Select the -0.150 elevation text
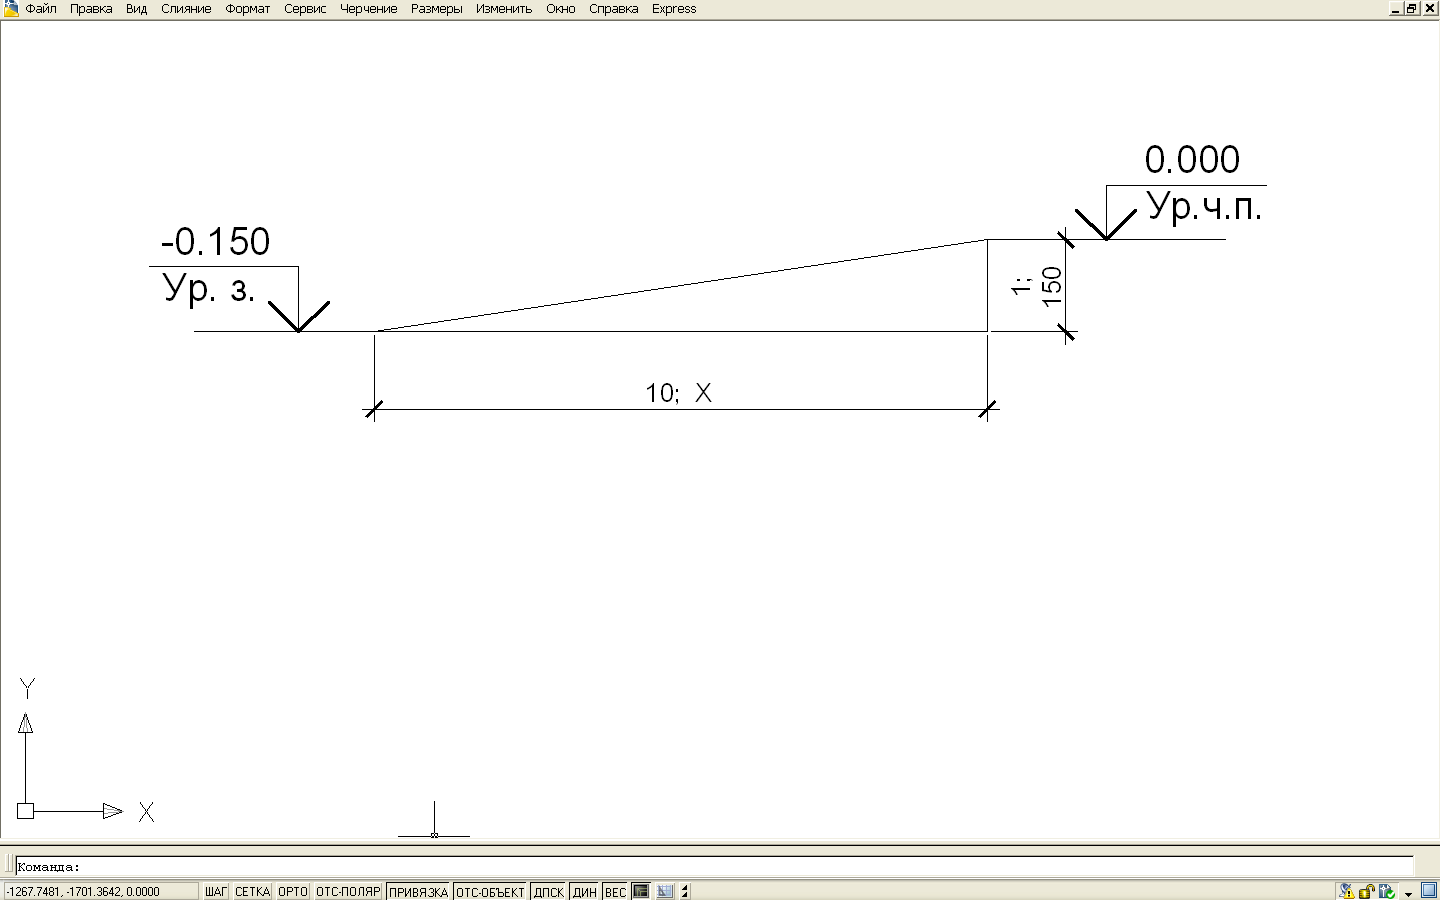Image resolution: width=1440 pixels, height=900 pixels. coord(215,242)
